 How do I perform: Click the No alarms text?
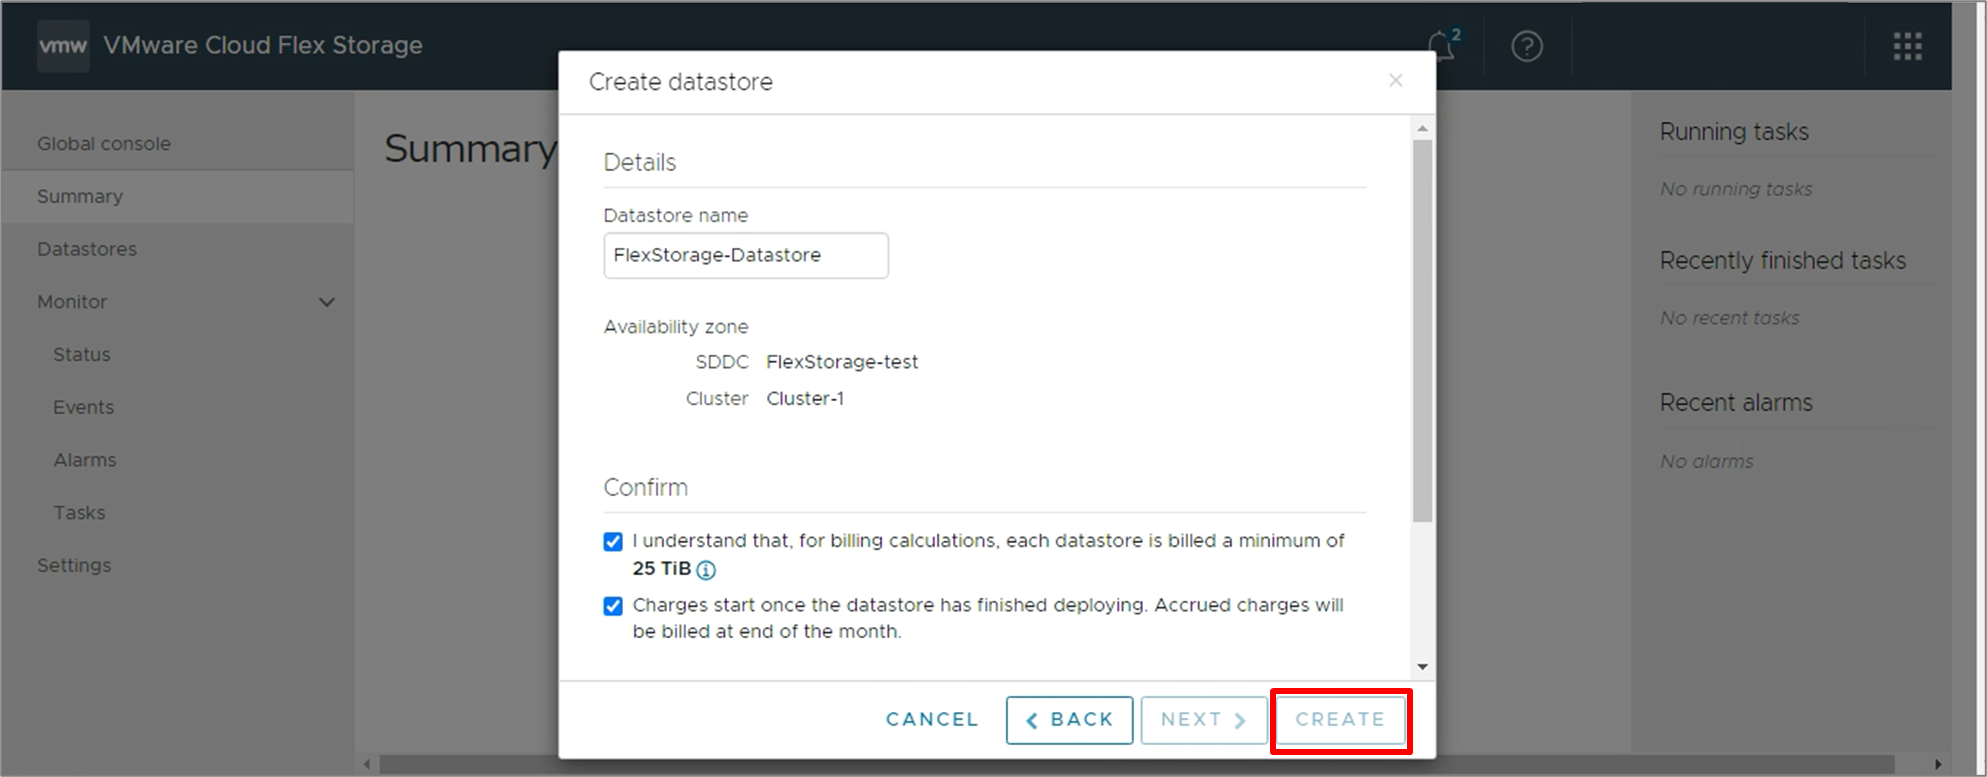coord(1707,462)
